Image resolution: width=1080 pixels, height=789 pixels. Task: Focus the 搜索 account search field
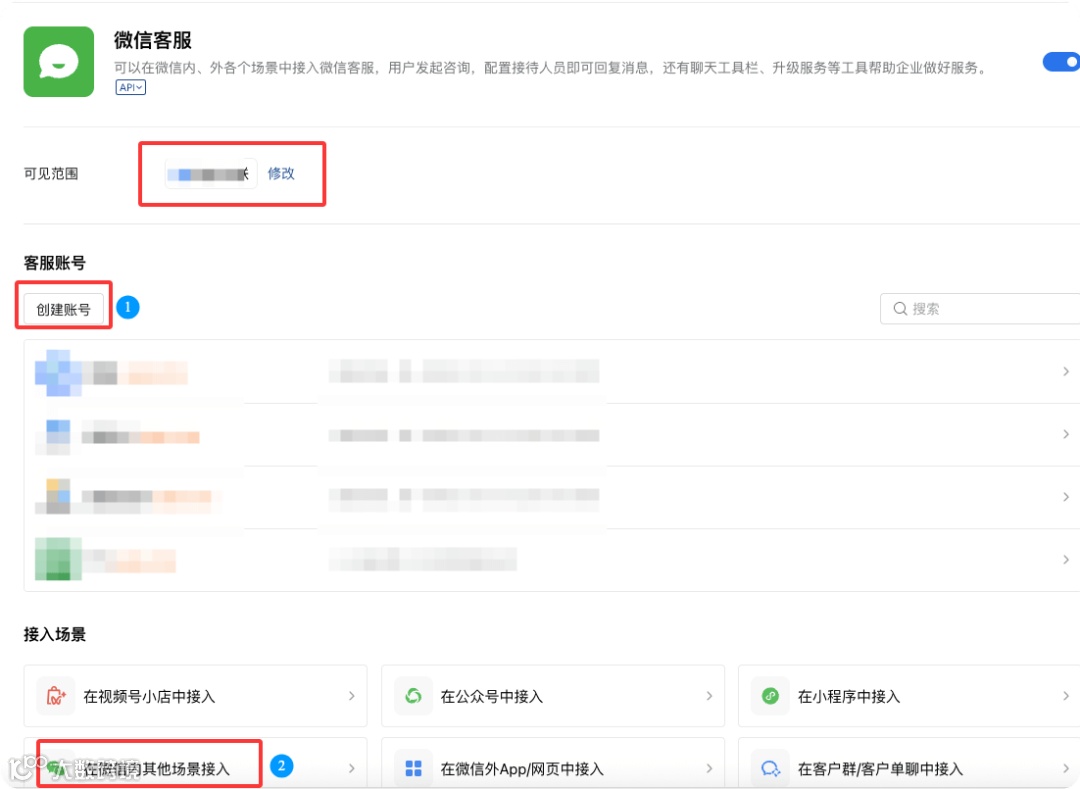pyautogui.click(x=980, y=308)
